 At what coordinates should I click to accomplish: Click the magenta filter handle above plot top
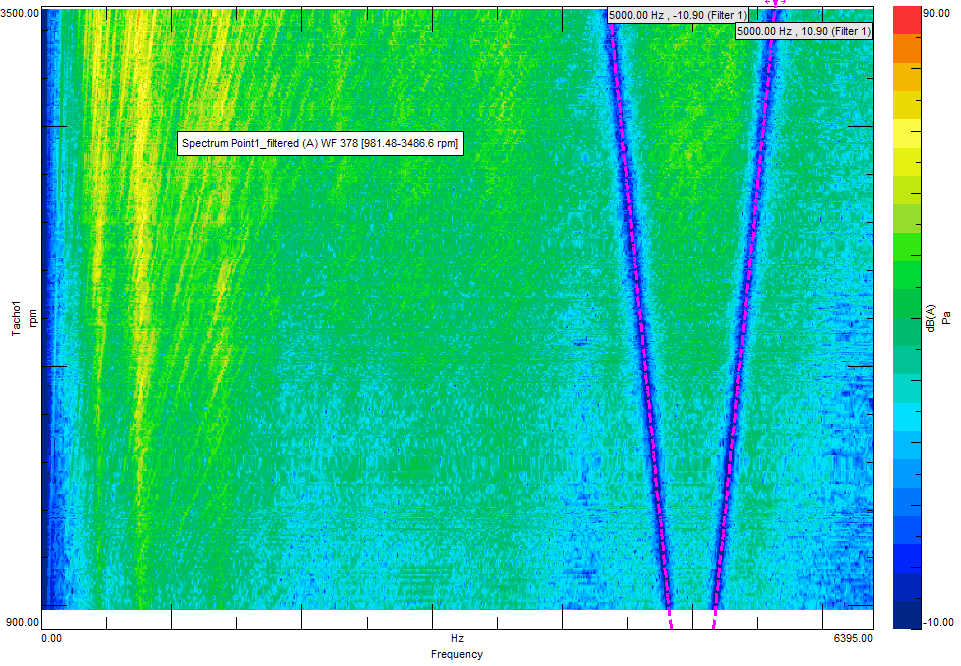[775, 3]
